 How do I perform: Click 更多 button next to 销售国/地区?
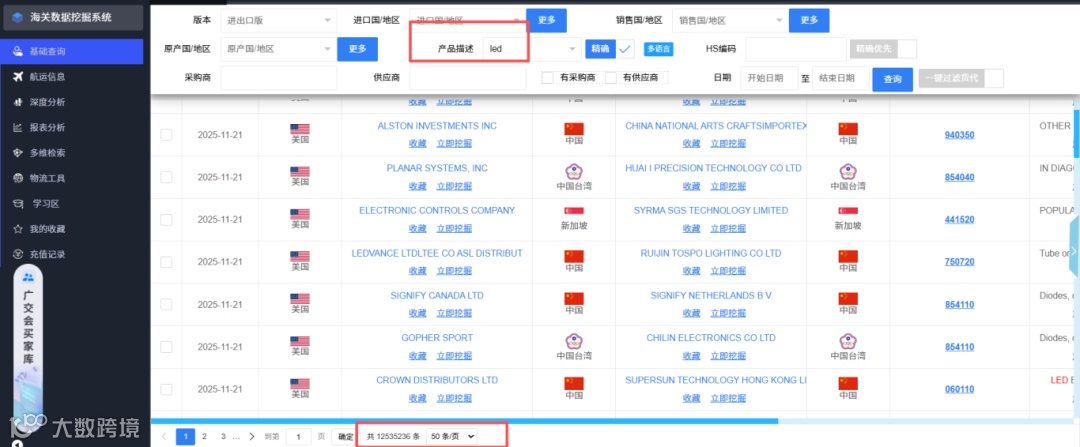(x=809, y=20)
